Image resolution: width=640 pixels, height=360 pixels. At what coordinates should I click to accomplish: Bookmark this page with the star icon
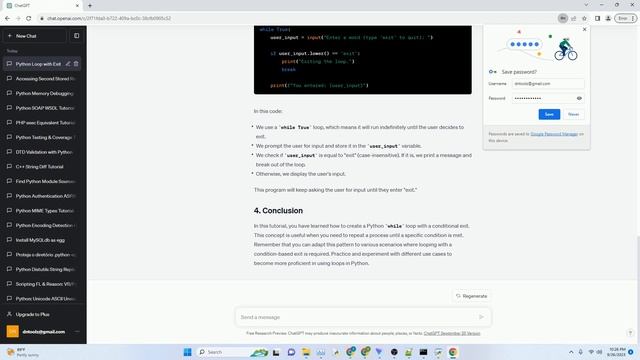tap(584, 18)
